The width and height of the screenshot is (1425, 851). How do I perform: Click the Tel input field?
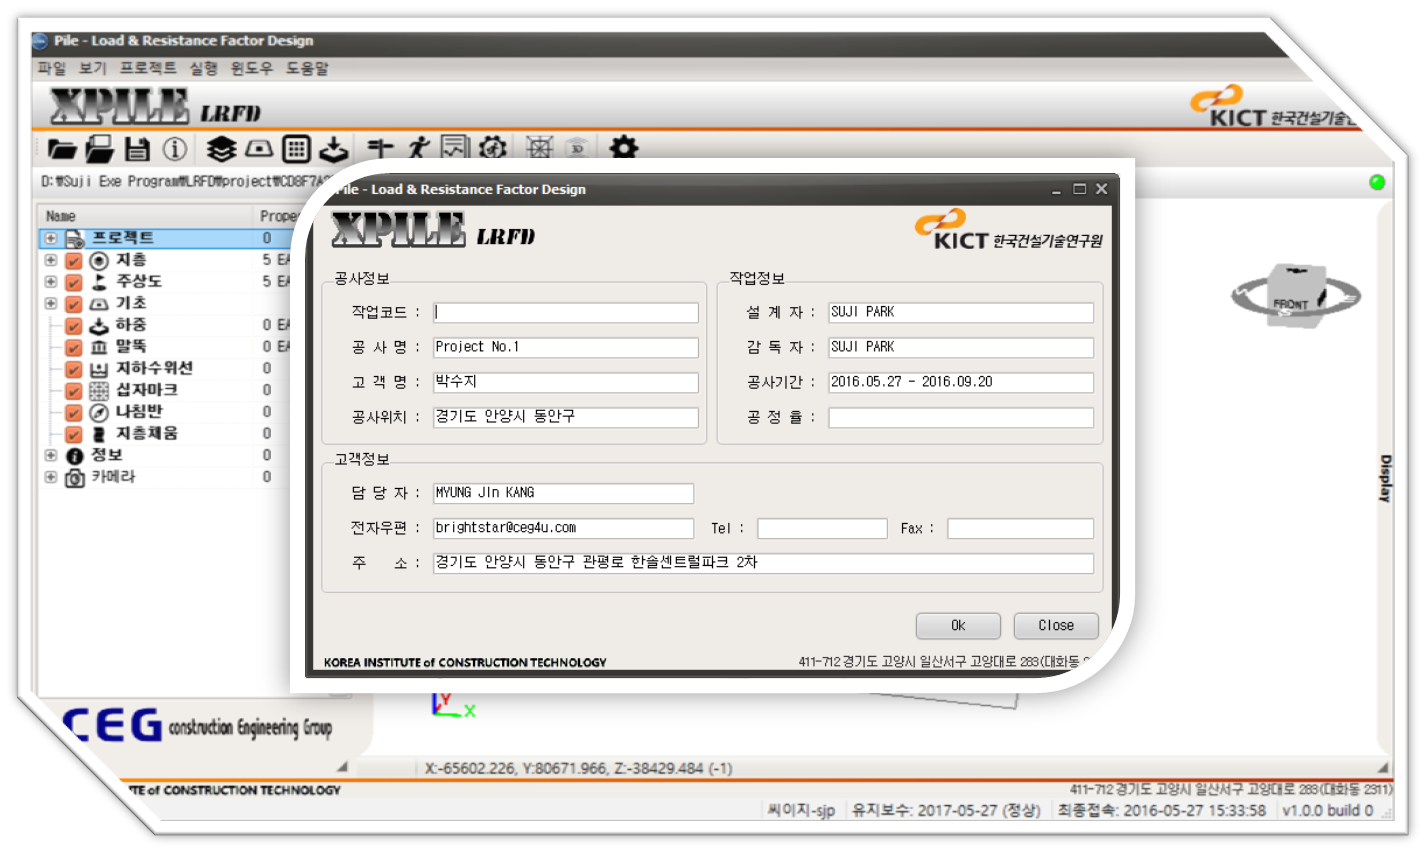pos(822,529)
